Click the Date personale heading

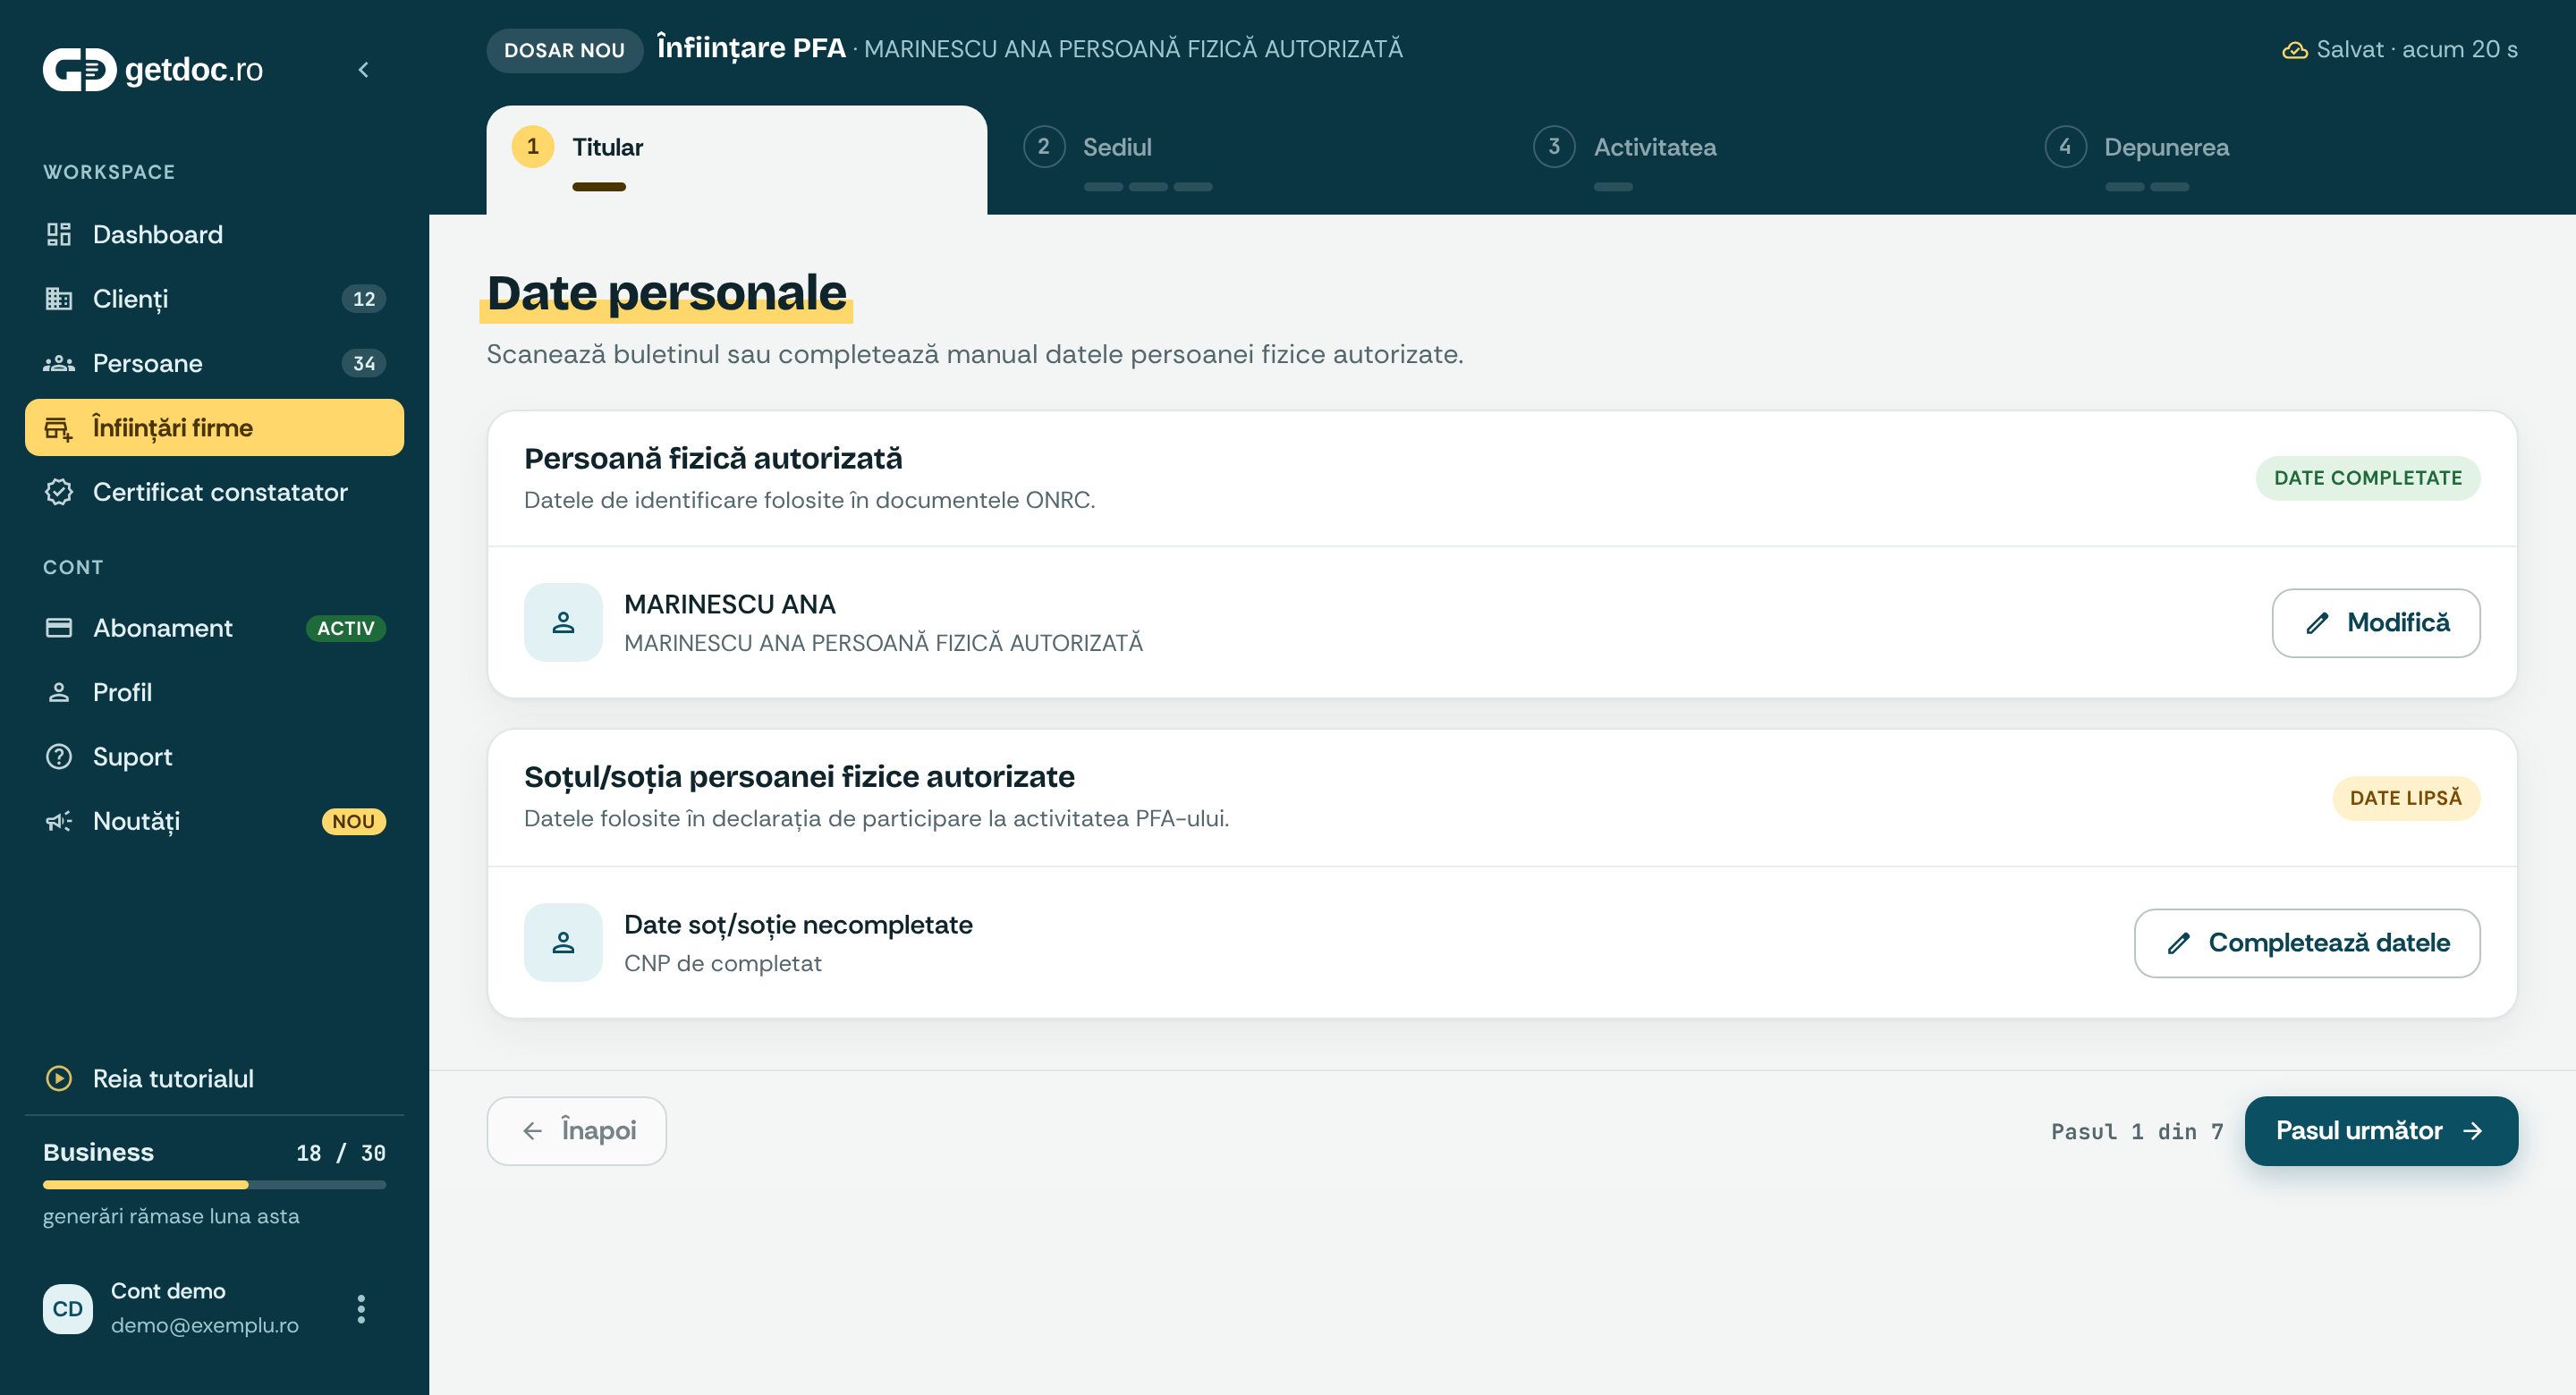[x=666, y=293]
